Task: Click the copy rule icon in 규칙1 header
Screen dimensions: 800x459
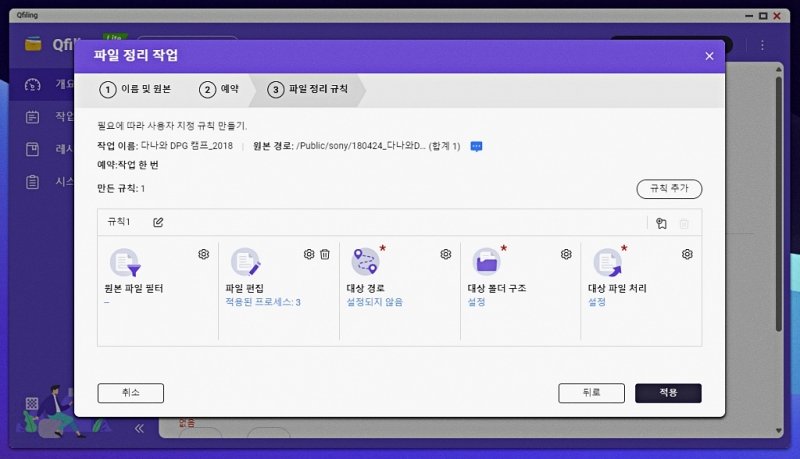Action: [x=661, y=223]
